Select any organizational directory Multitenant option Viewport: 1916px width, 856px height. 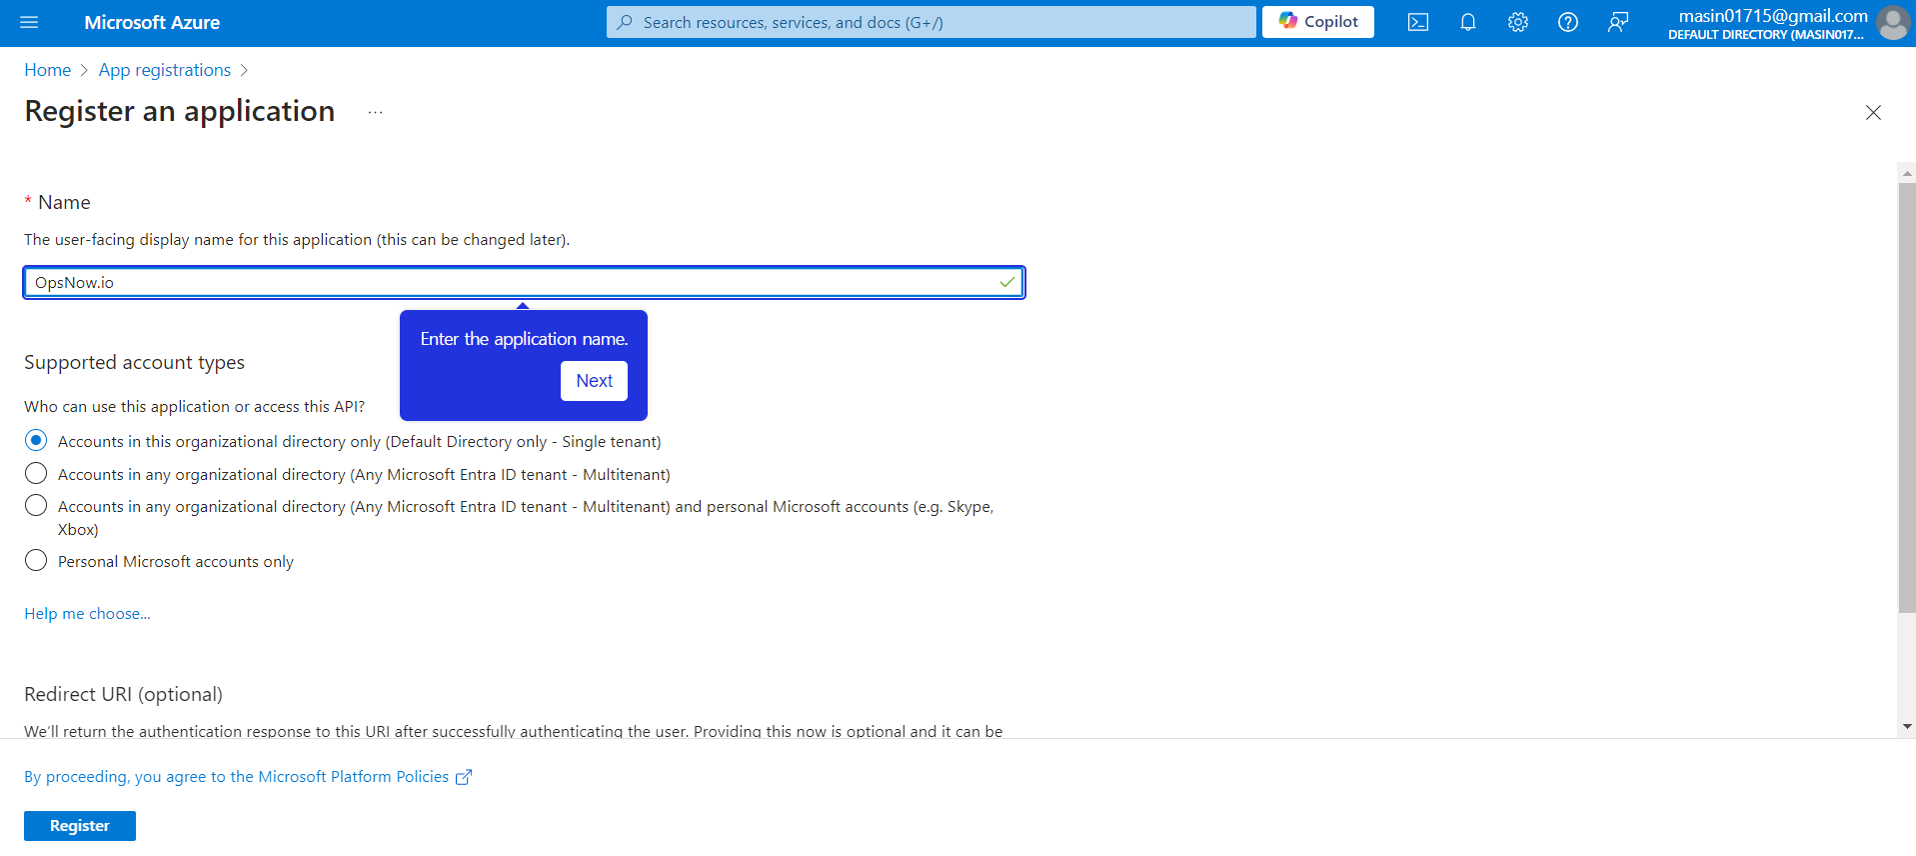(36, 474)
